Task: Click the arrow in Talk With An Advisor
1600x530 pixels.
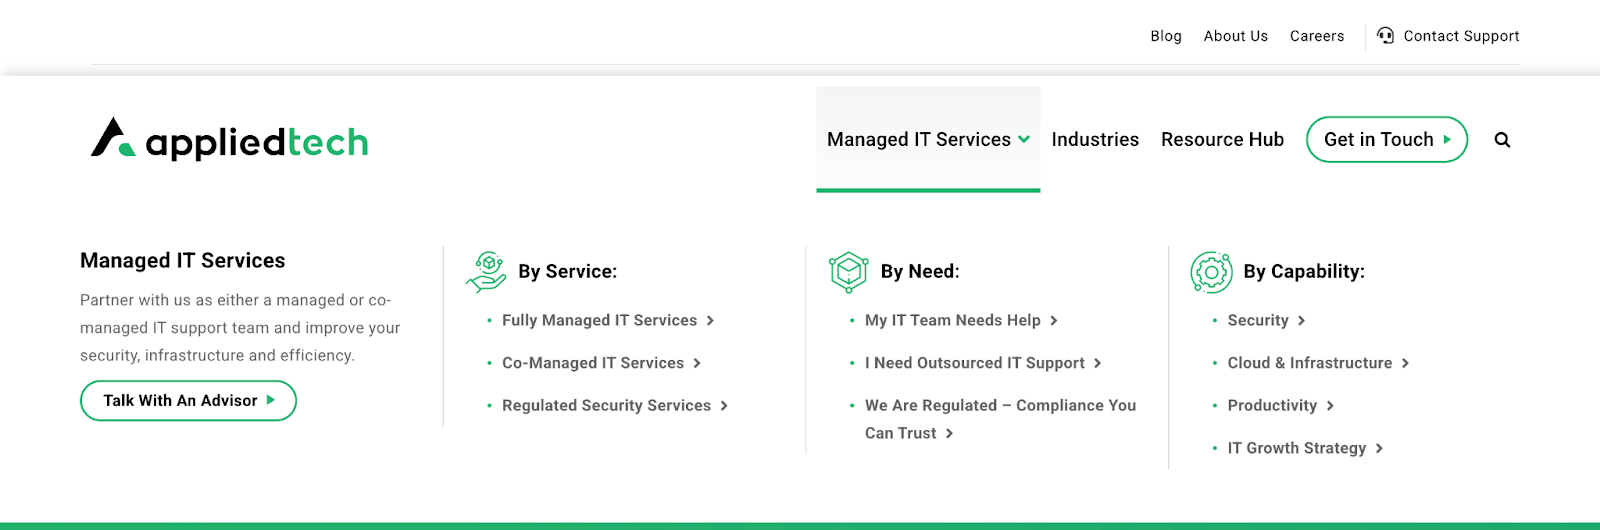Action: pos(270,400)
